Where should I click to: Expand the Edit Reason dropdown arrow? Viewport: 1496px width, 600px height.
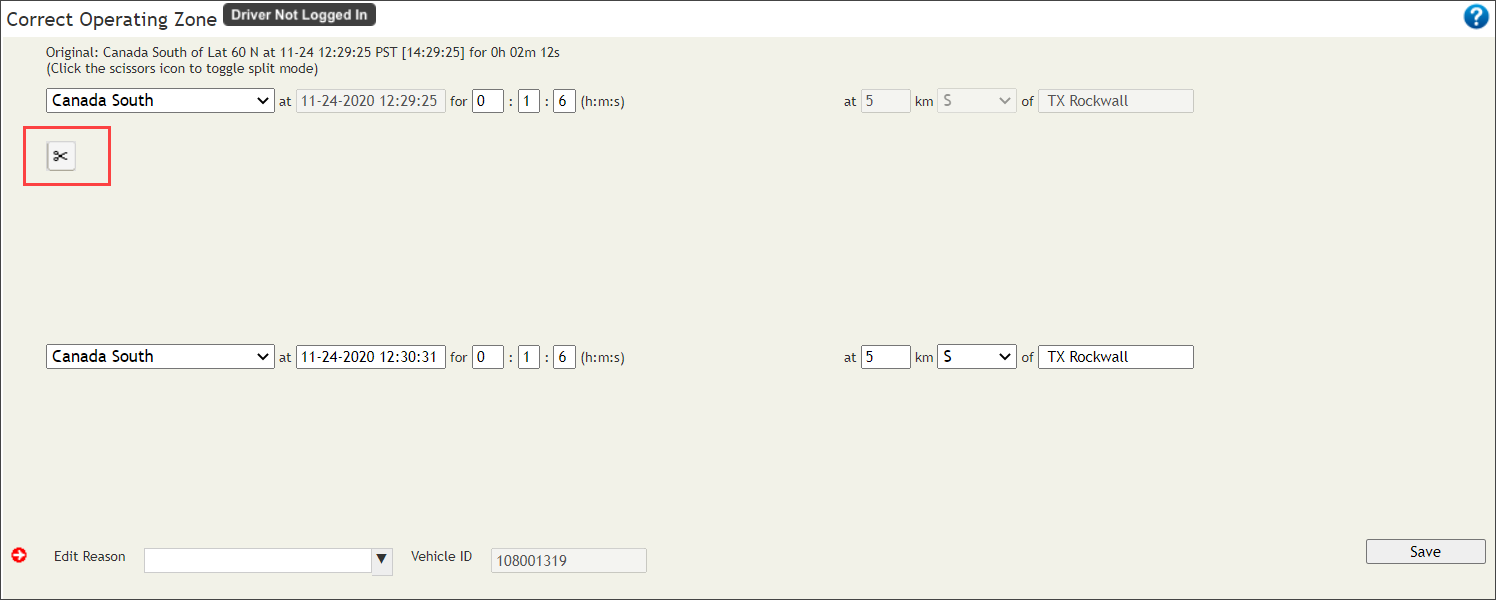(382, 560)
